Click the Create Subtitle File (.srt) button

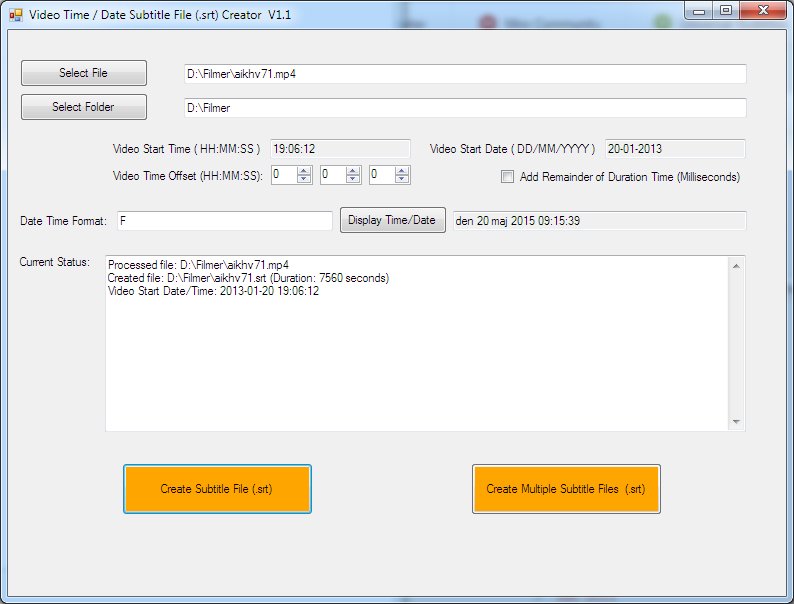click(217, 489)
